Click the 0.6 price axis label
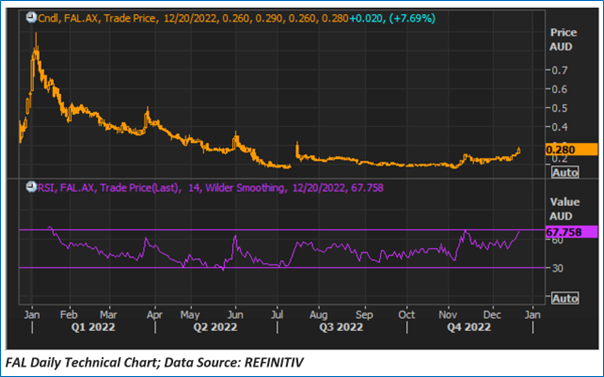This screenshot has width=604, height=377. (559, 89)
